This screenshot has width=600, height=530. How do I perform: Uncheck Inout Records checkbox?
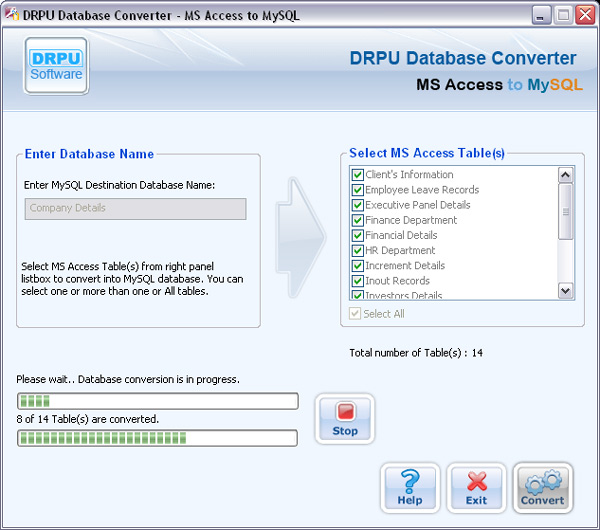[357, 280]
